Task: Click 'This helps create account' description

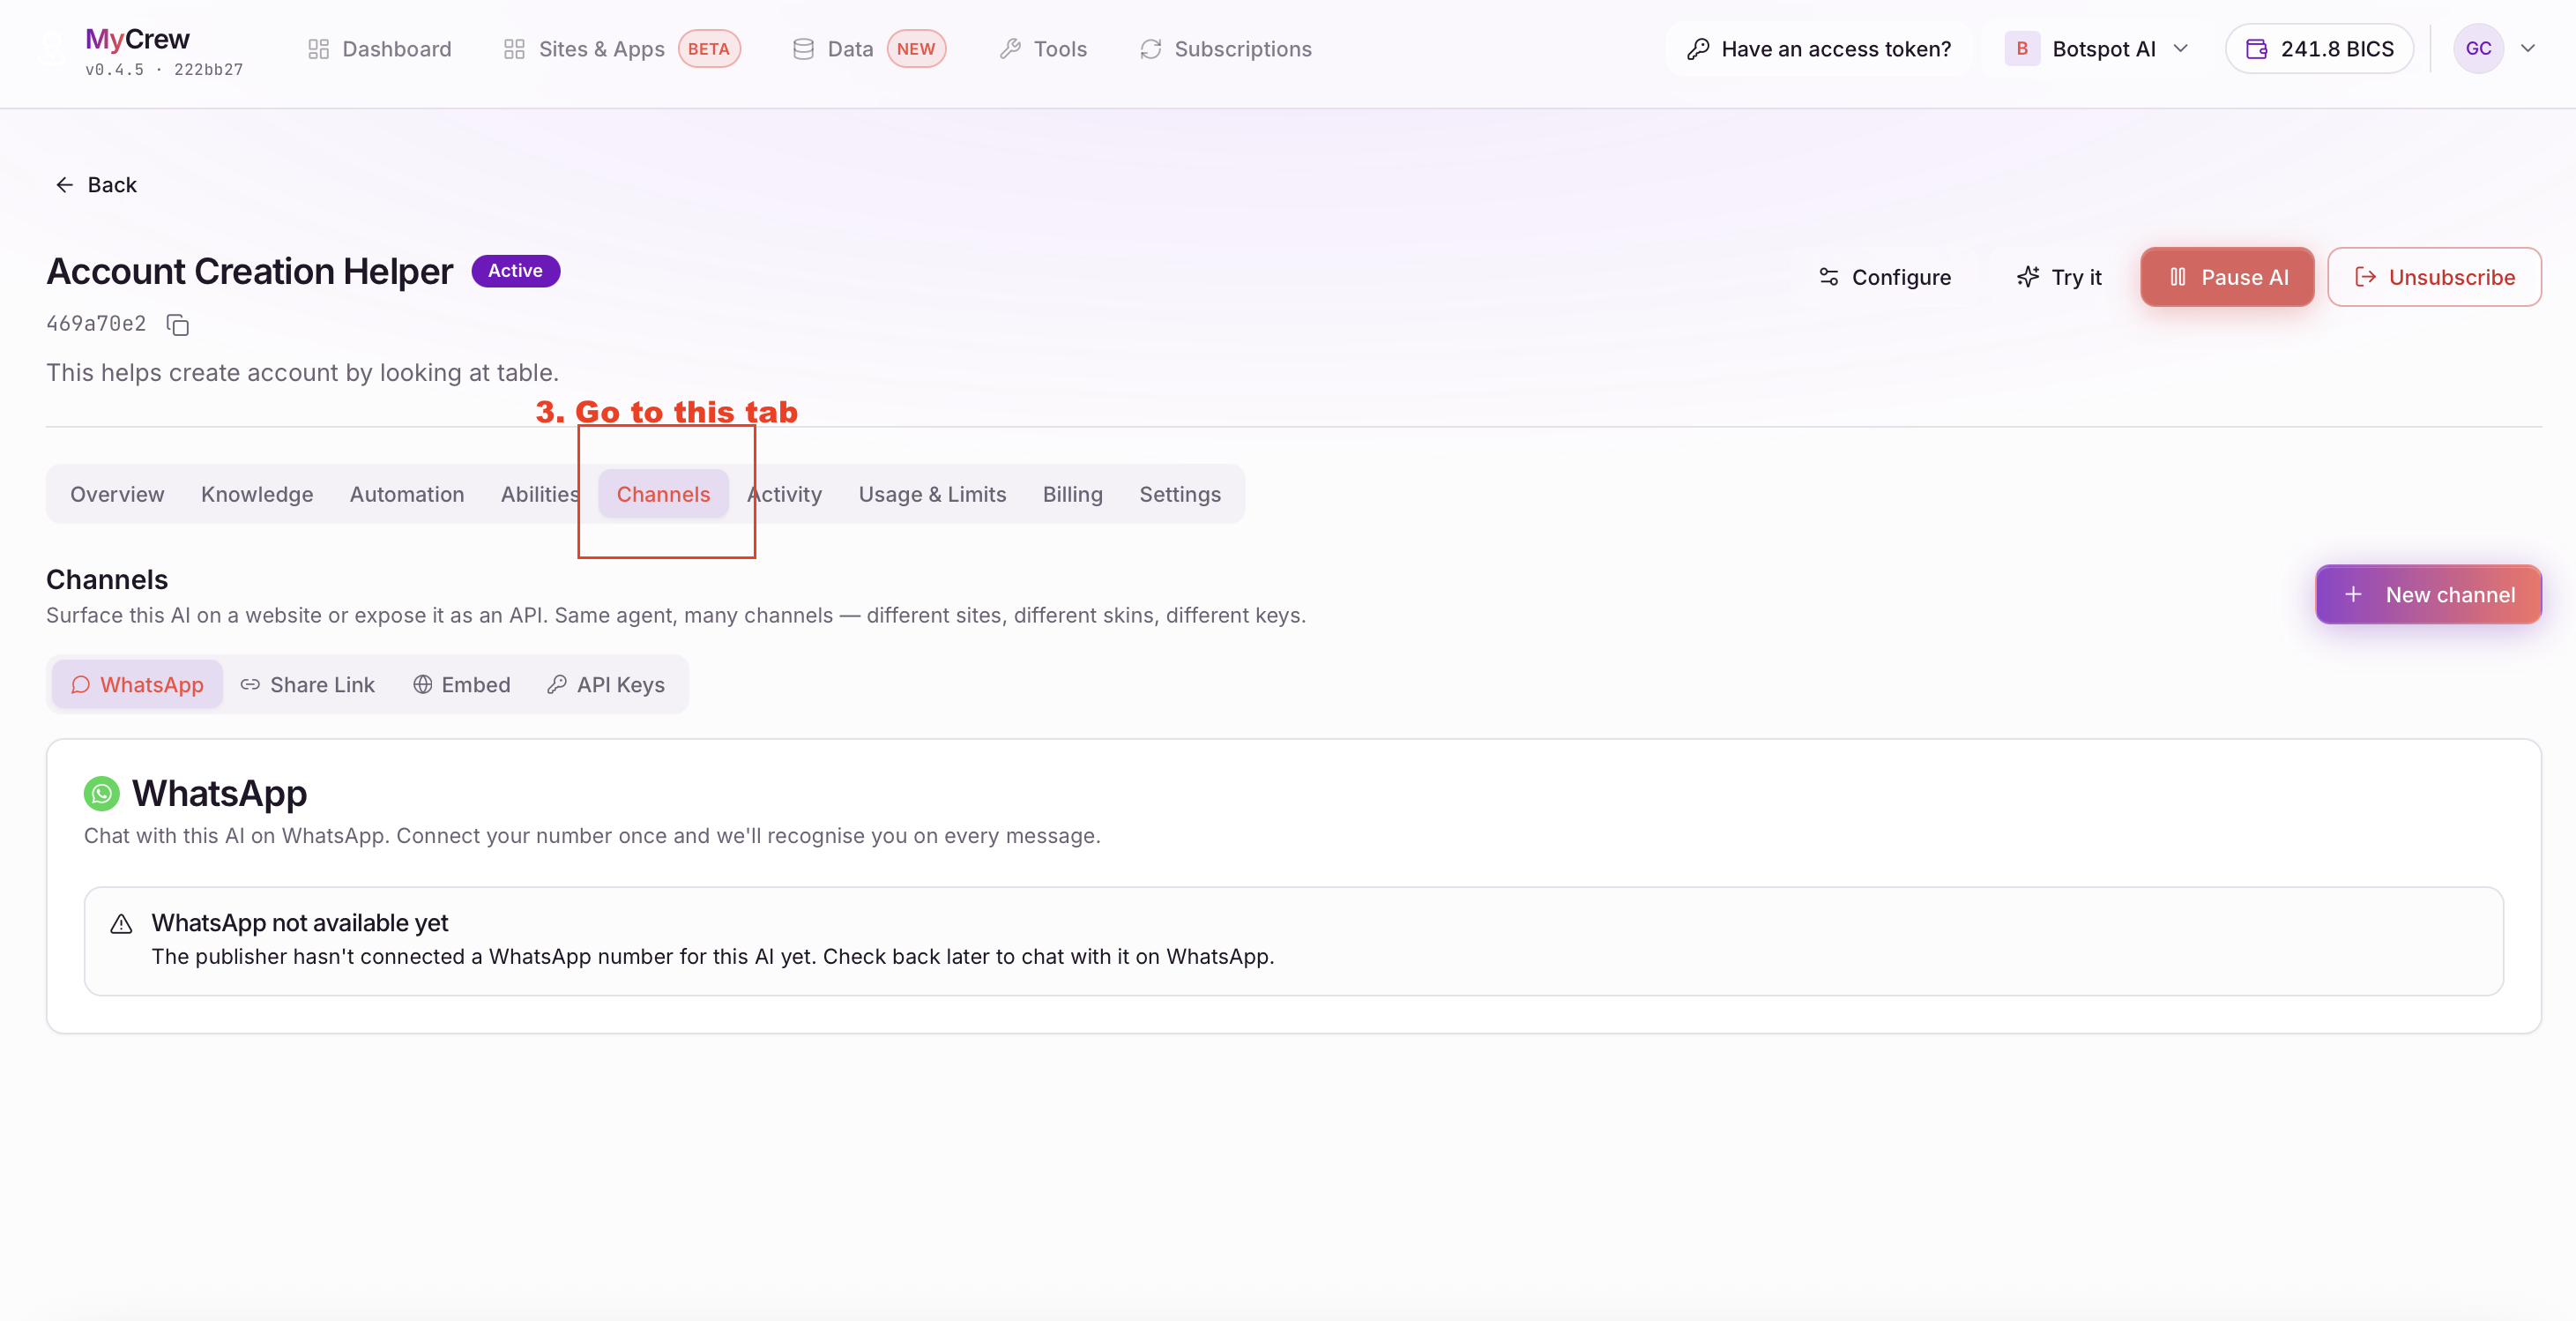Action: pyautogui.click(x=302, y=373)
